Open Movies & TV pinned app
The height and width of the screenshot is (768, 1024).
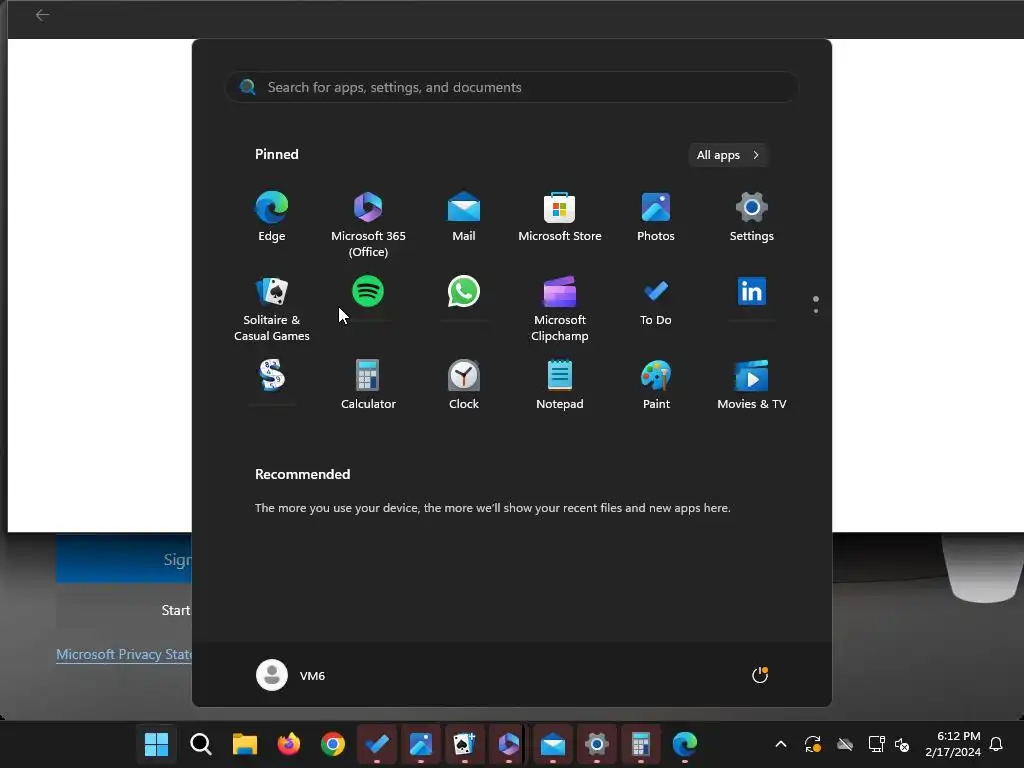click(752, 385)
